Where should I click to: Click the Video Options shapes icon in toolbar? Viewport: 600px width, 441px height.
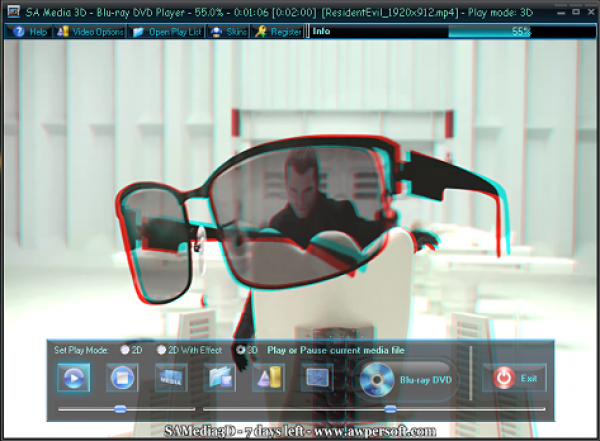click(62, 31)
